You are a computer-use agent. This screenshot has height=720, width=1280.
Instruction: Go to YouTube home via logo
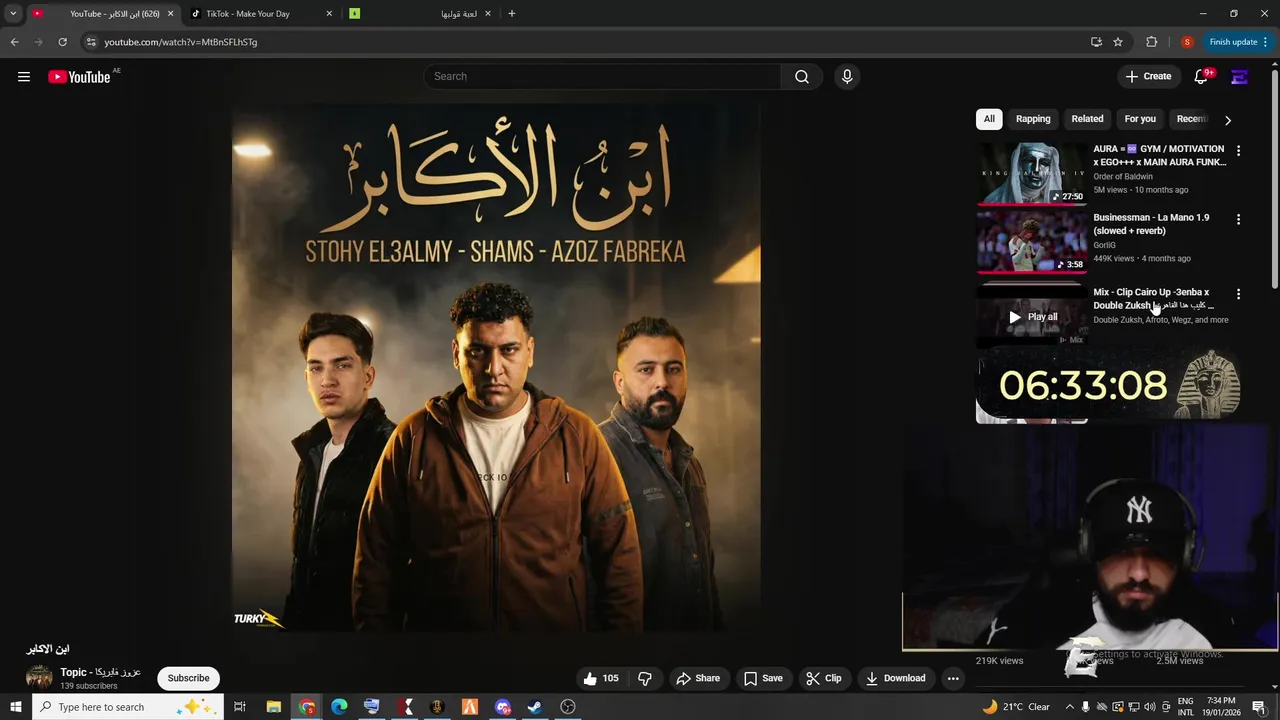click(x=79, y=77)
